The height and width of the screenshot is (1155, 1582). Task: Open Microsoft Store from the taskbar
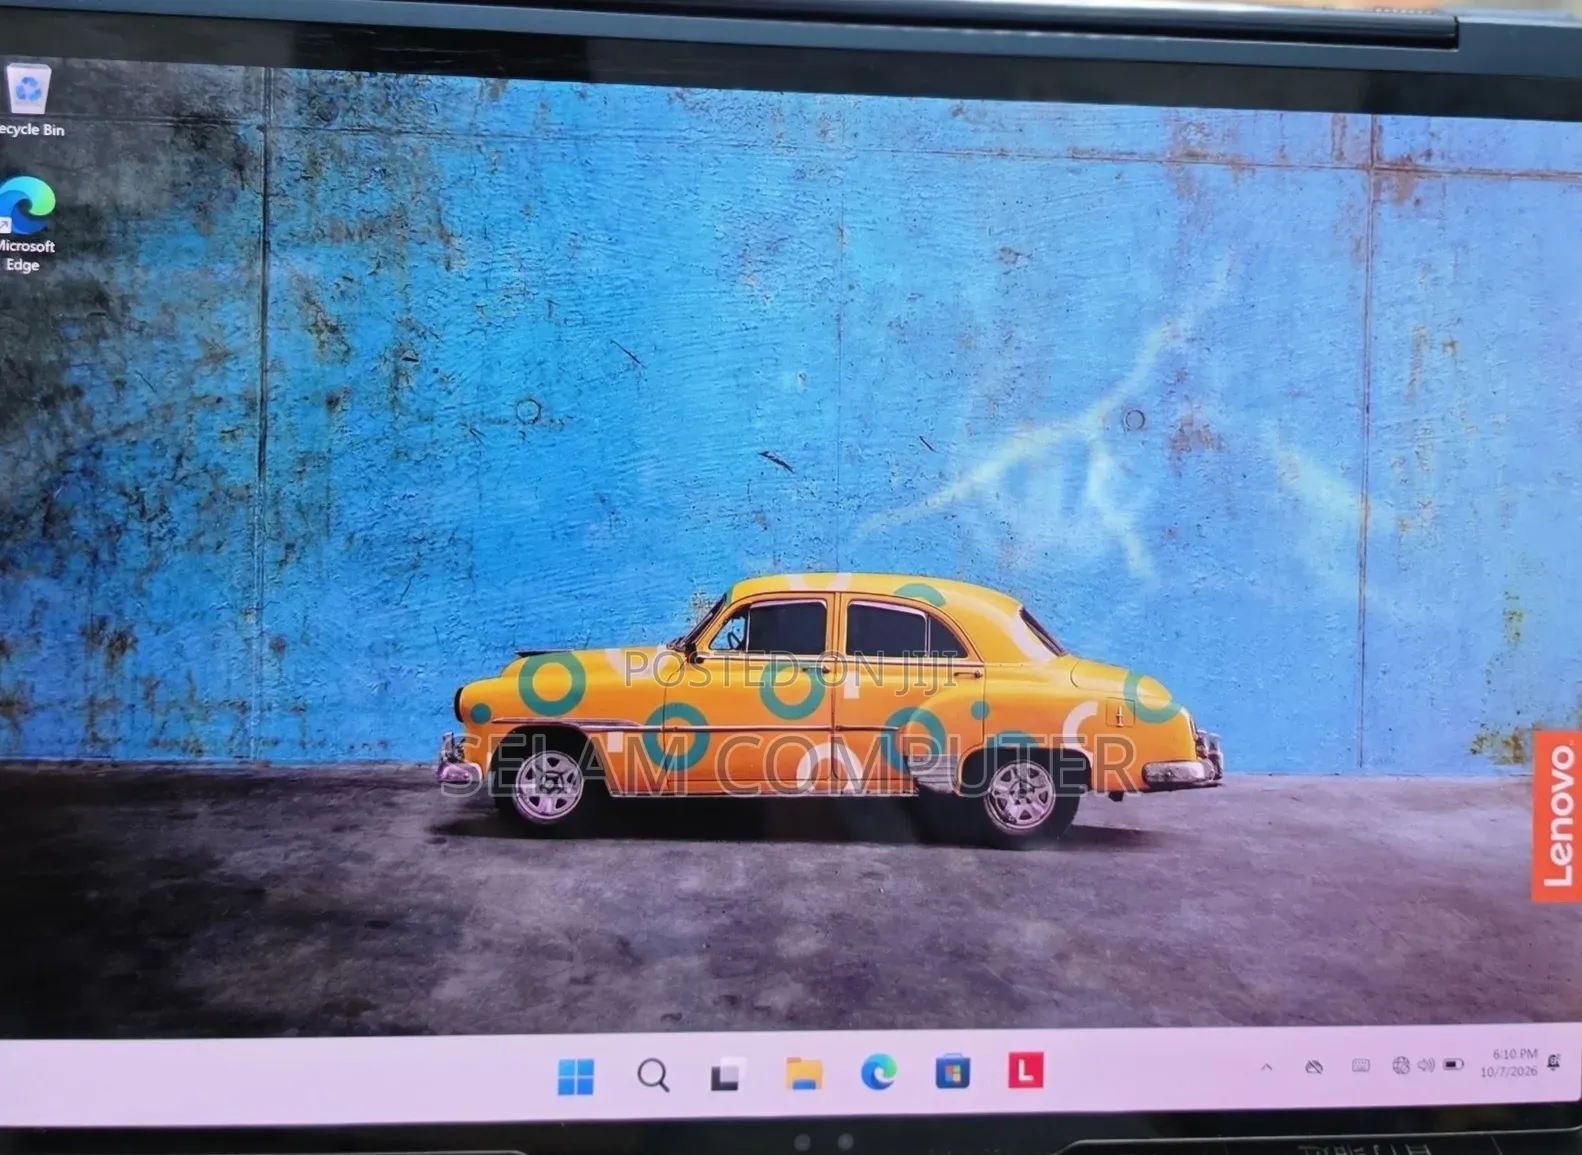pos(952,1071)
